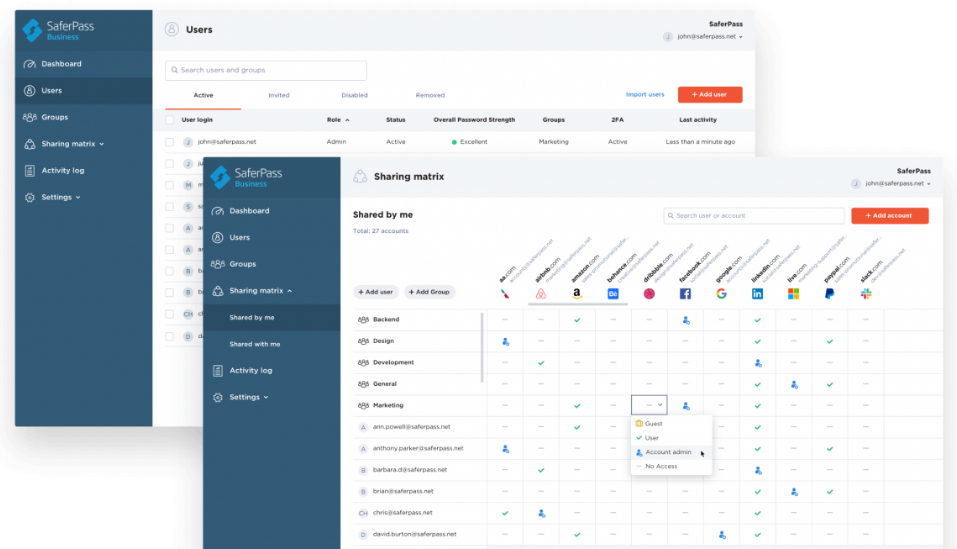Click the Add user pill in Sharing matrix

coord(375,292)
